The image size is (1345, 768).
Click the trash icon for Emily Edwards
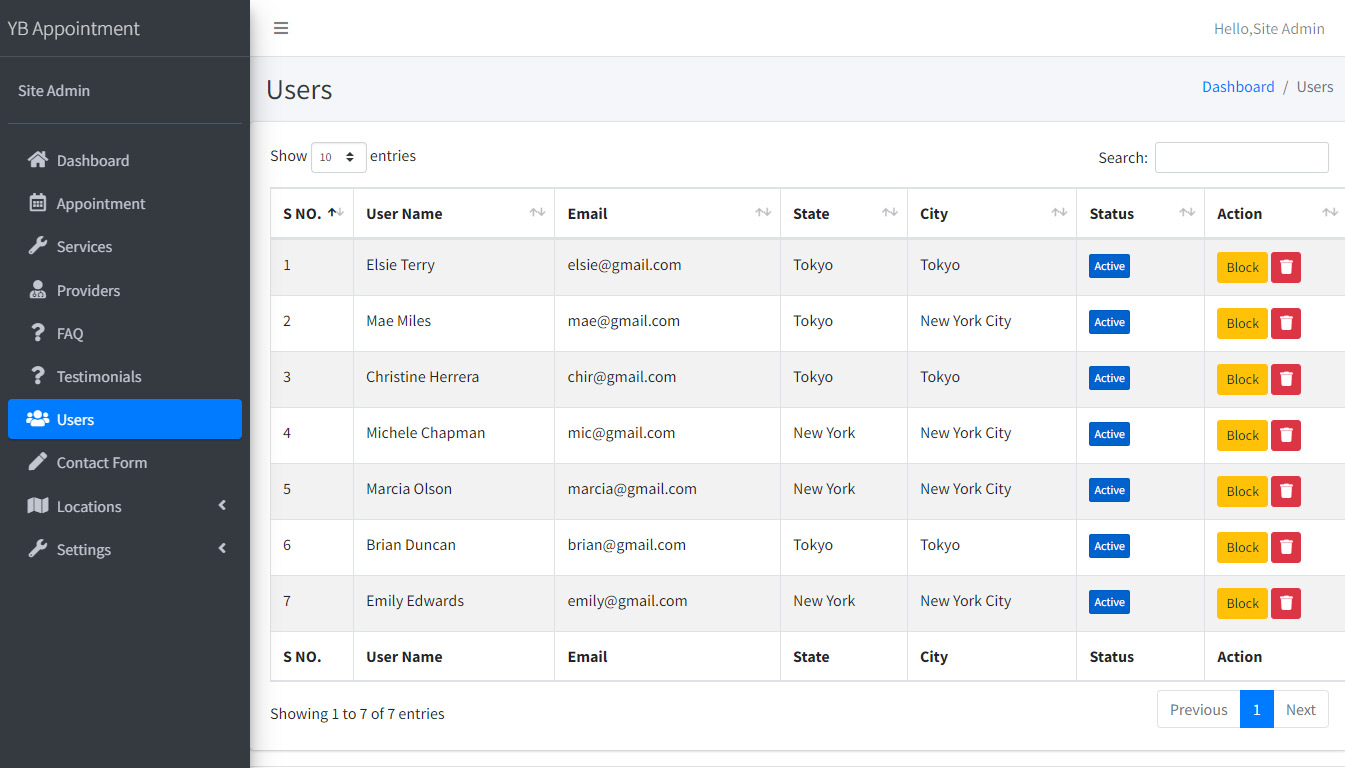(x=1286, y=603)
